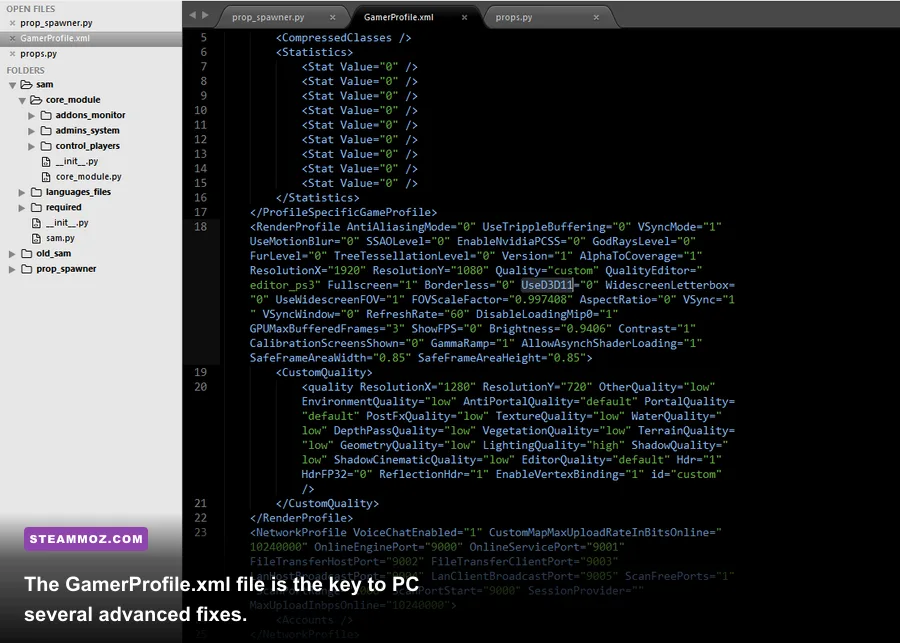900x643 pixels.
Task: Click the languages_files folder icon
Action: (x=36, y=192)
